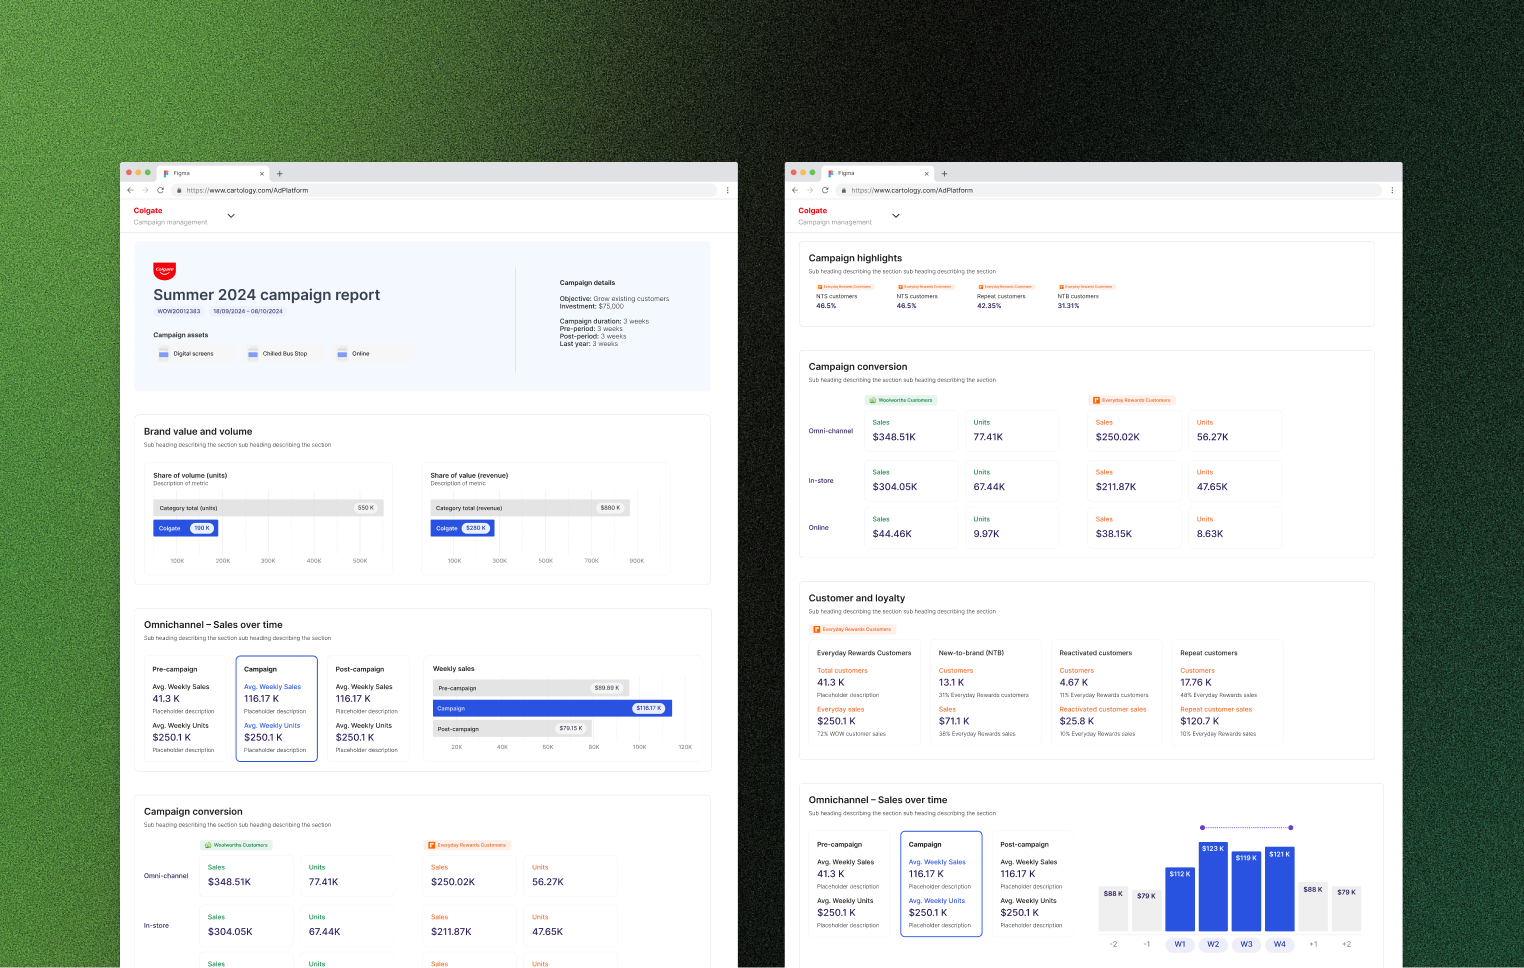Select the Pre-campaign card in the left window
Image resolution: width=1524 pixels, height=968 pixels.
[184, 708]
